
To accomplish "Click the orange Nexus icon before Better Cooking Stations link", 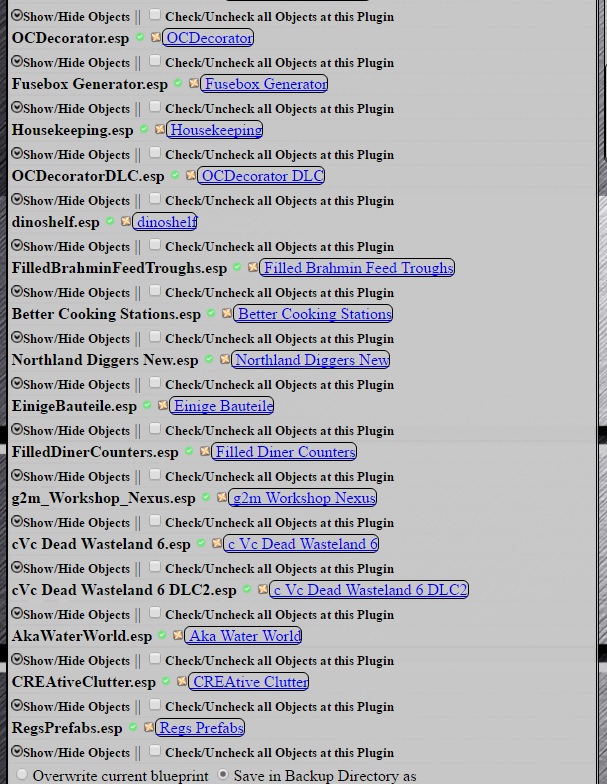I will [227, 314].
